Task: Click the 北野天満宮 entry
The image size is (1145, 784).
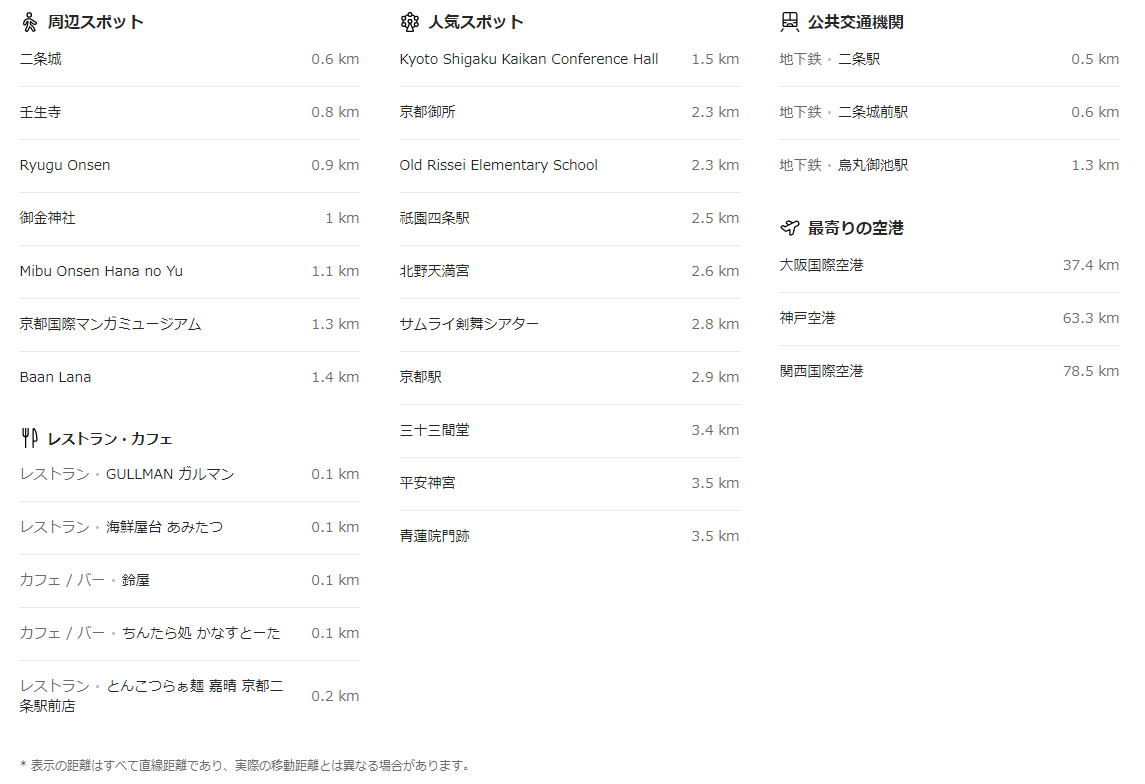Action: pyautogui.click(x=570, y=272)
